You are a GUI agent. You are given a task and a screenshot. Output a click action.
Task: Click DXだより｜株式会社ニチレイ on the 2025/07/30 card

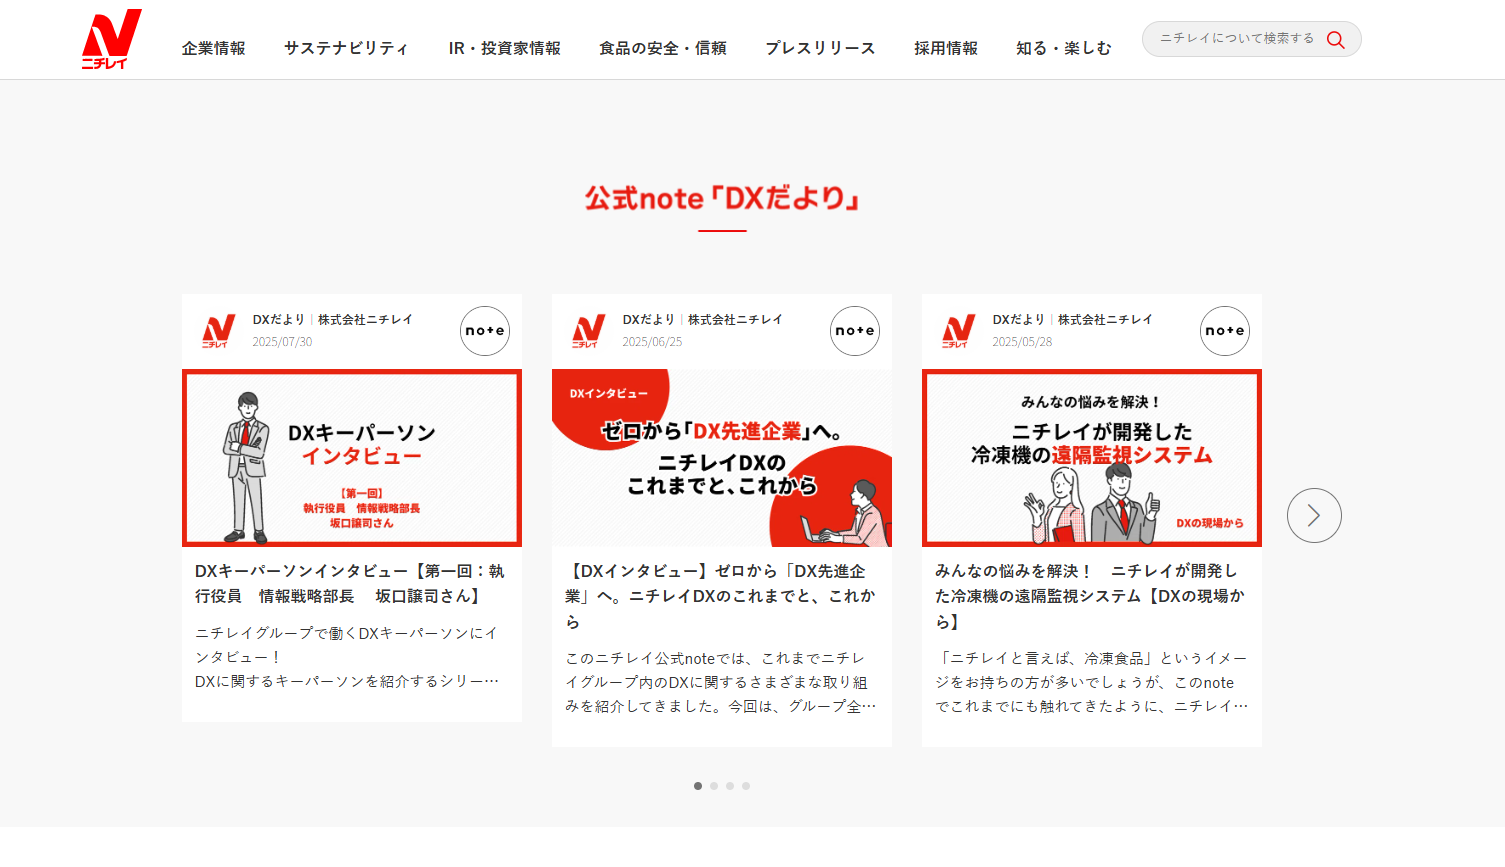[332, 320]
